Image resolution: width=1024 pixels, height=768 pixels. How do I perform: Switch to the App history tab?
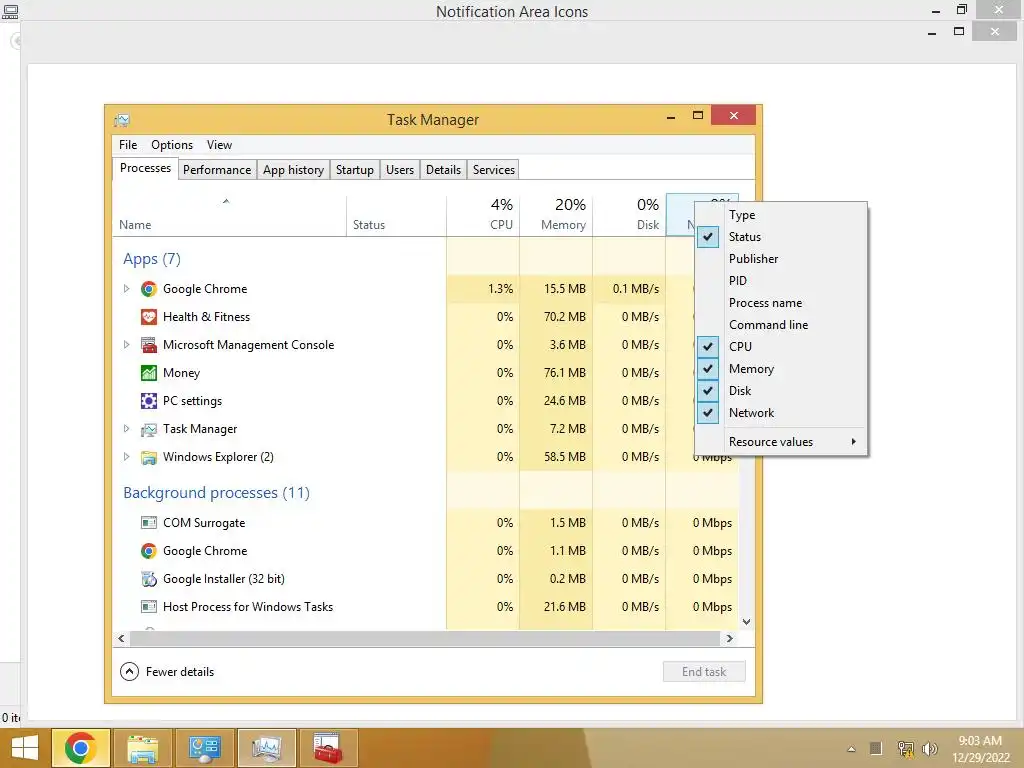(293, 170)
